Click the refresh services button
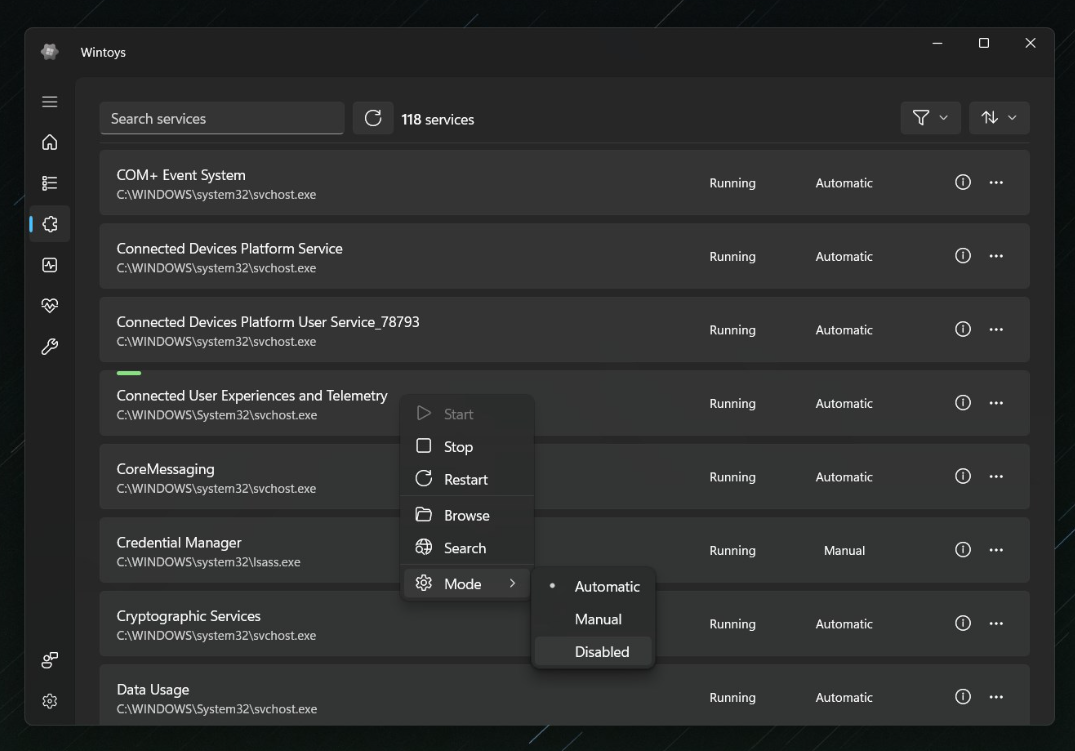This screenshot has width=1075, height=751. (373, 119)
